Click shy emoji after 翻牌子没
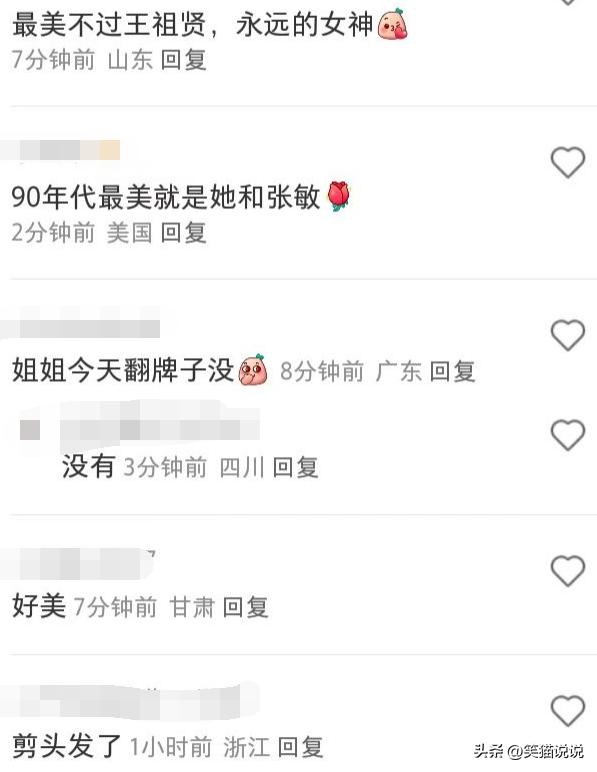This screenshot has width=597, height=772. pyautogui.click(x=253, y=369)
